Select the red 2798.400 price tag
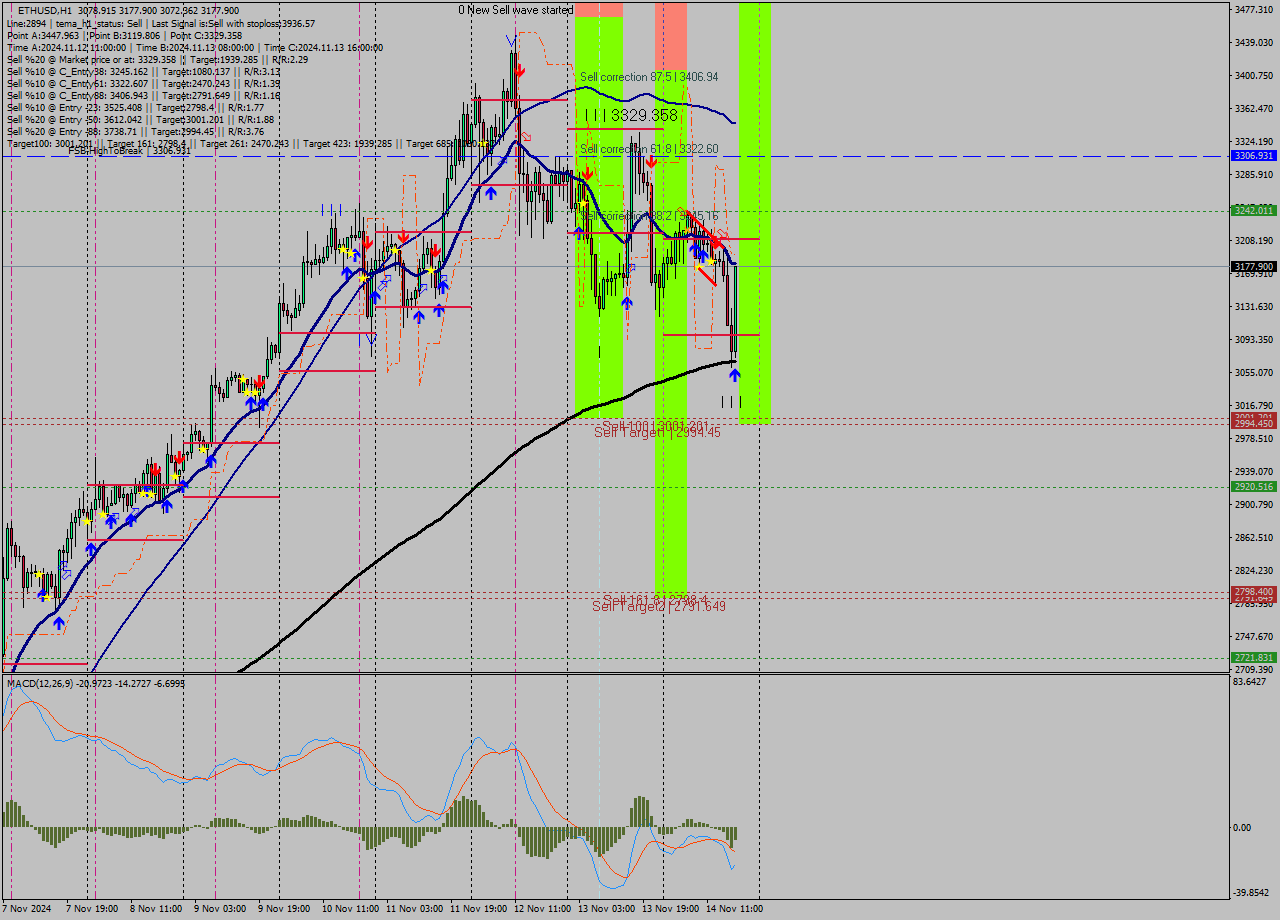 [x=1254, y=591]
